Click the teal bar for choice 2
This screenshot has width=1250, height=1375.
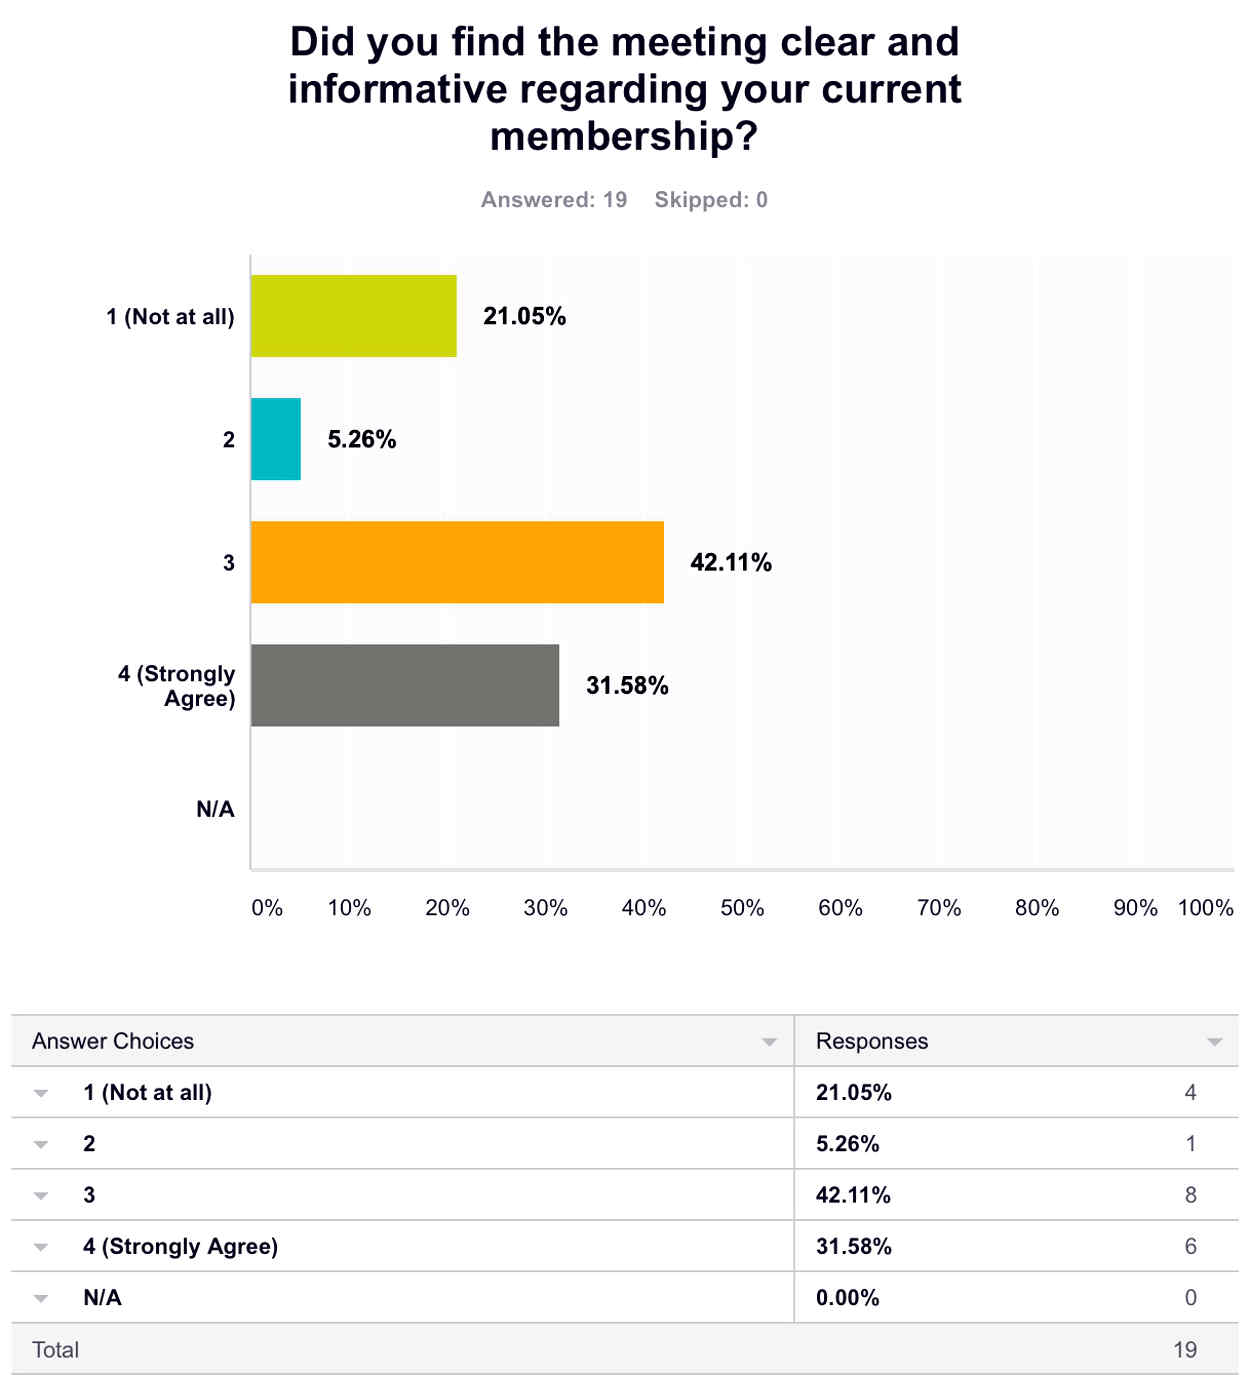point(275,439)
